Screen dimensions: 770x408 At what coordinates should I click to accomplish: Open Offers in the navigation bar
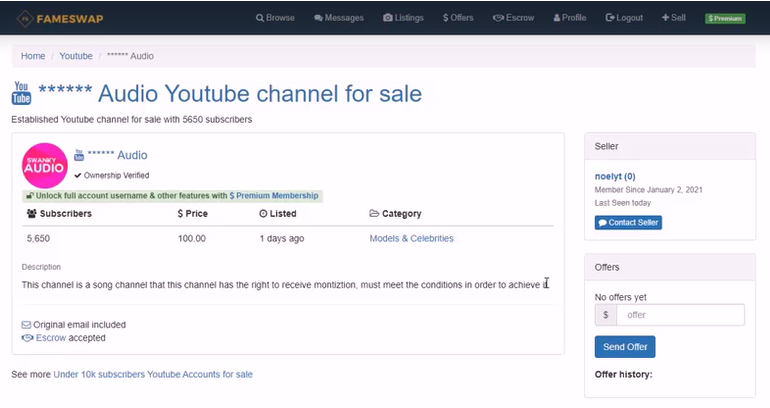click(458, 18)
